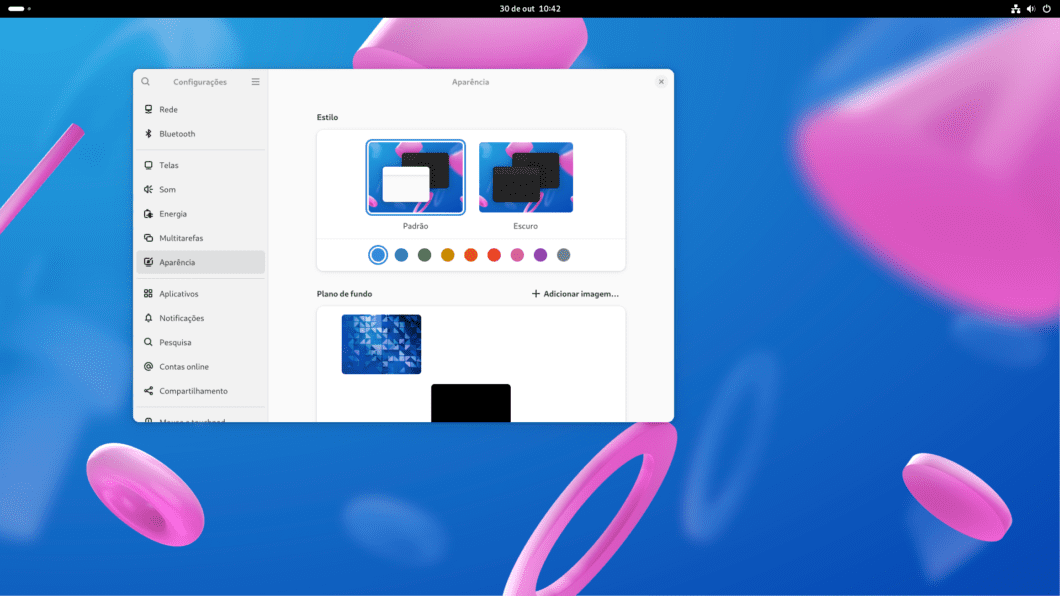The image size is (1060, 596).
Task: Select the Escuro style option
Action: (x=526, y=177)
